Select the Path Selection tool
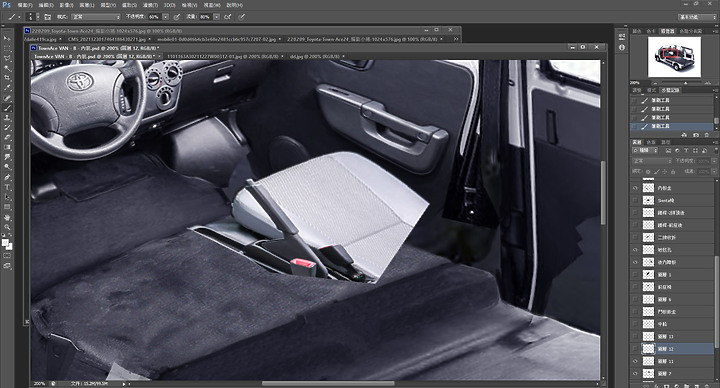Viewport: 720px width, 388px height. (x=7, y=197)
